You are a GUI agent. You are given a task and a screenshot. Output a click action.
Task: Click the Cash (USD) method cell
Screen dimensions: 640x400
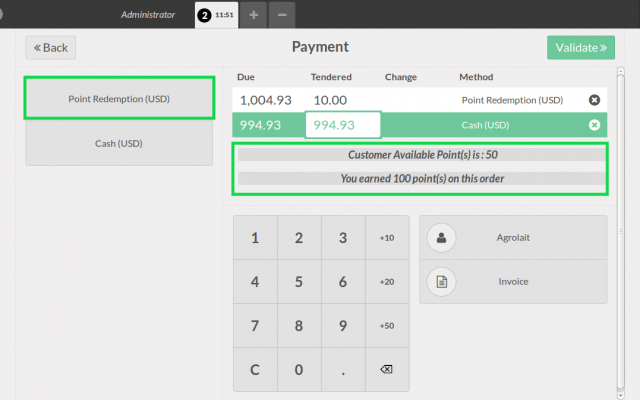485,125
